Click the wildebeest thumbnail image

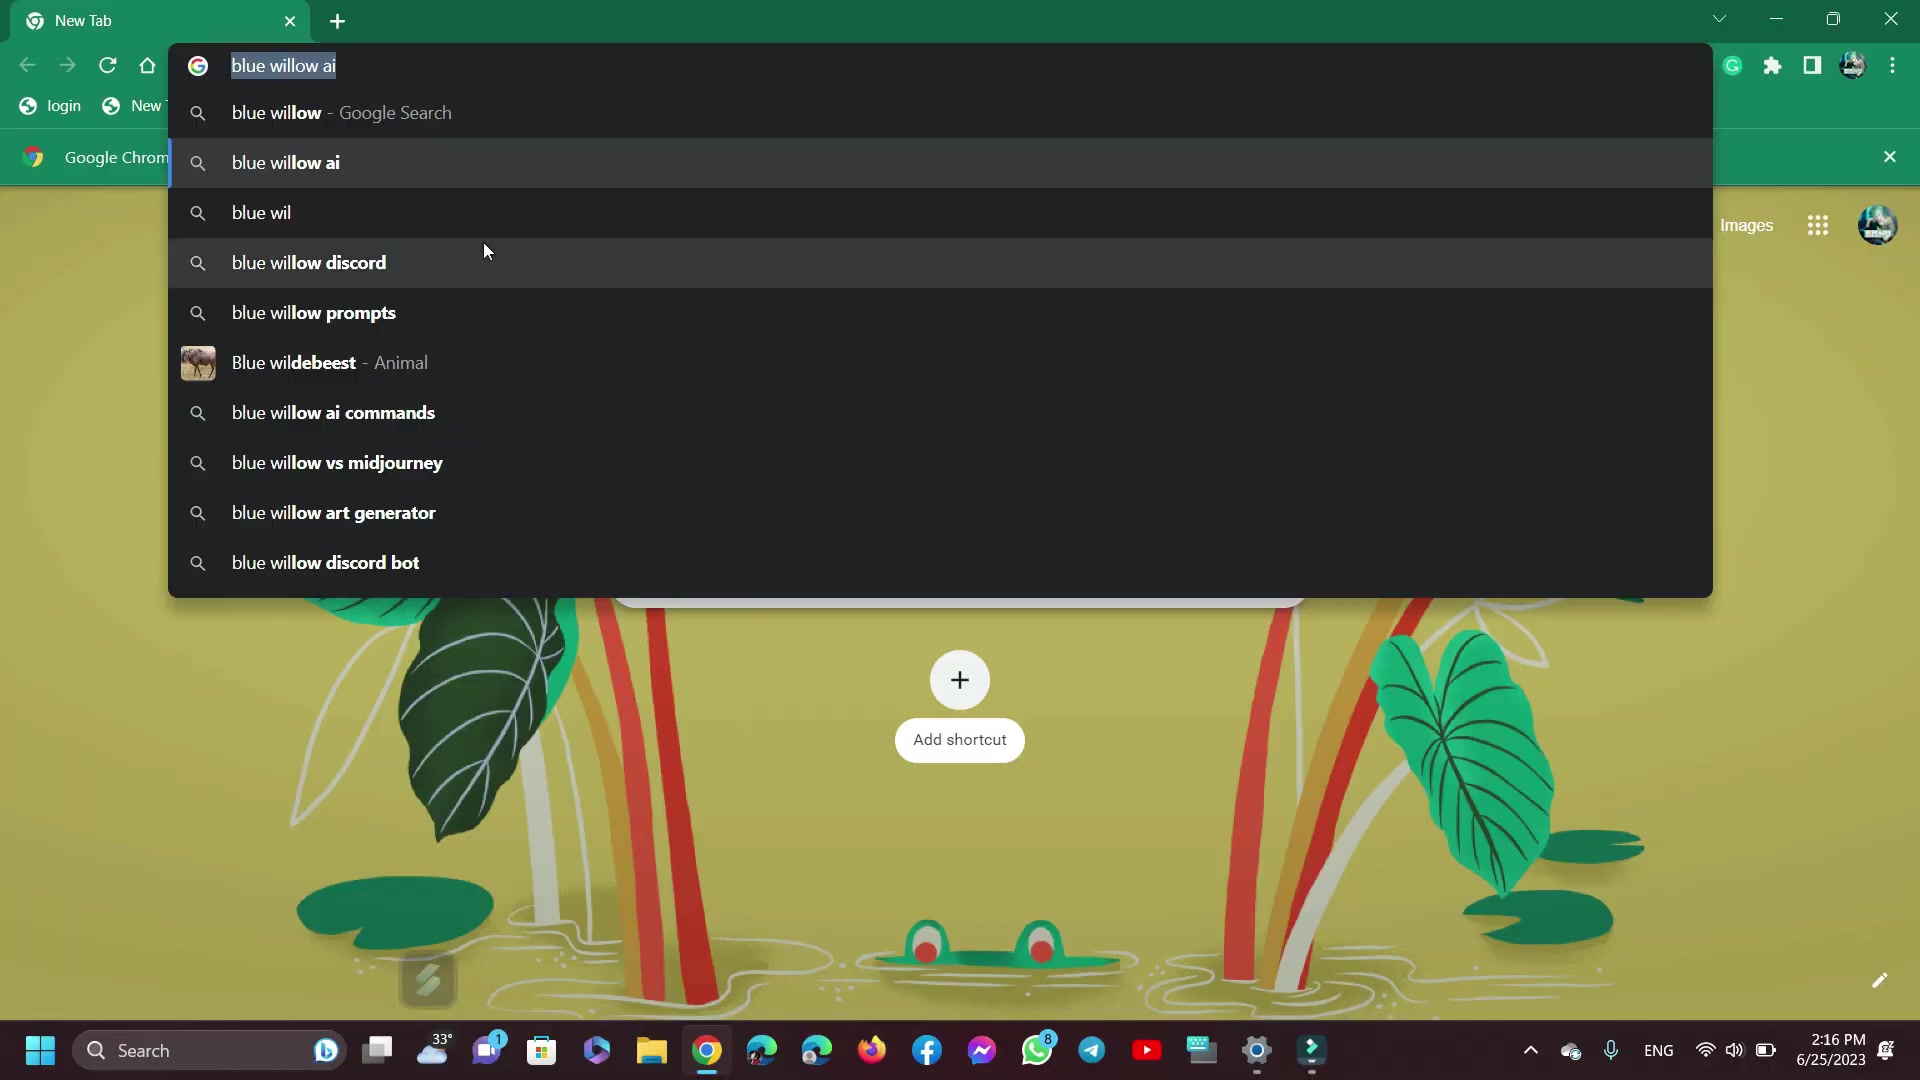(198, 363)
